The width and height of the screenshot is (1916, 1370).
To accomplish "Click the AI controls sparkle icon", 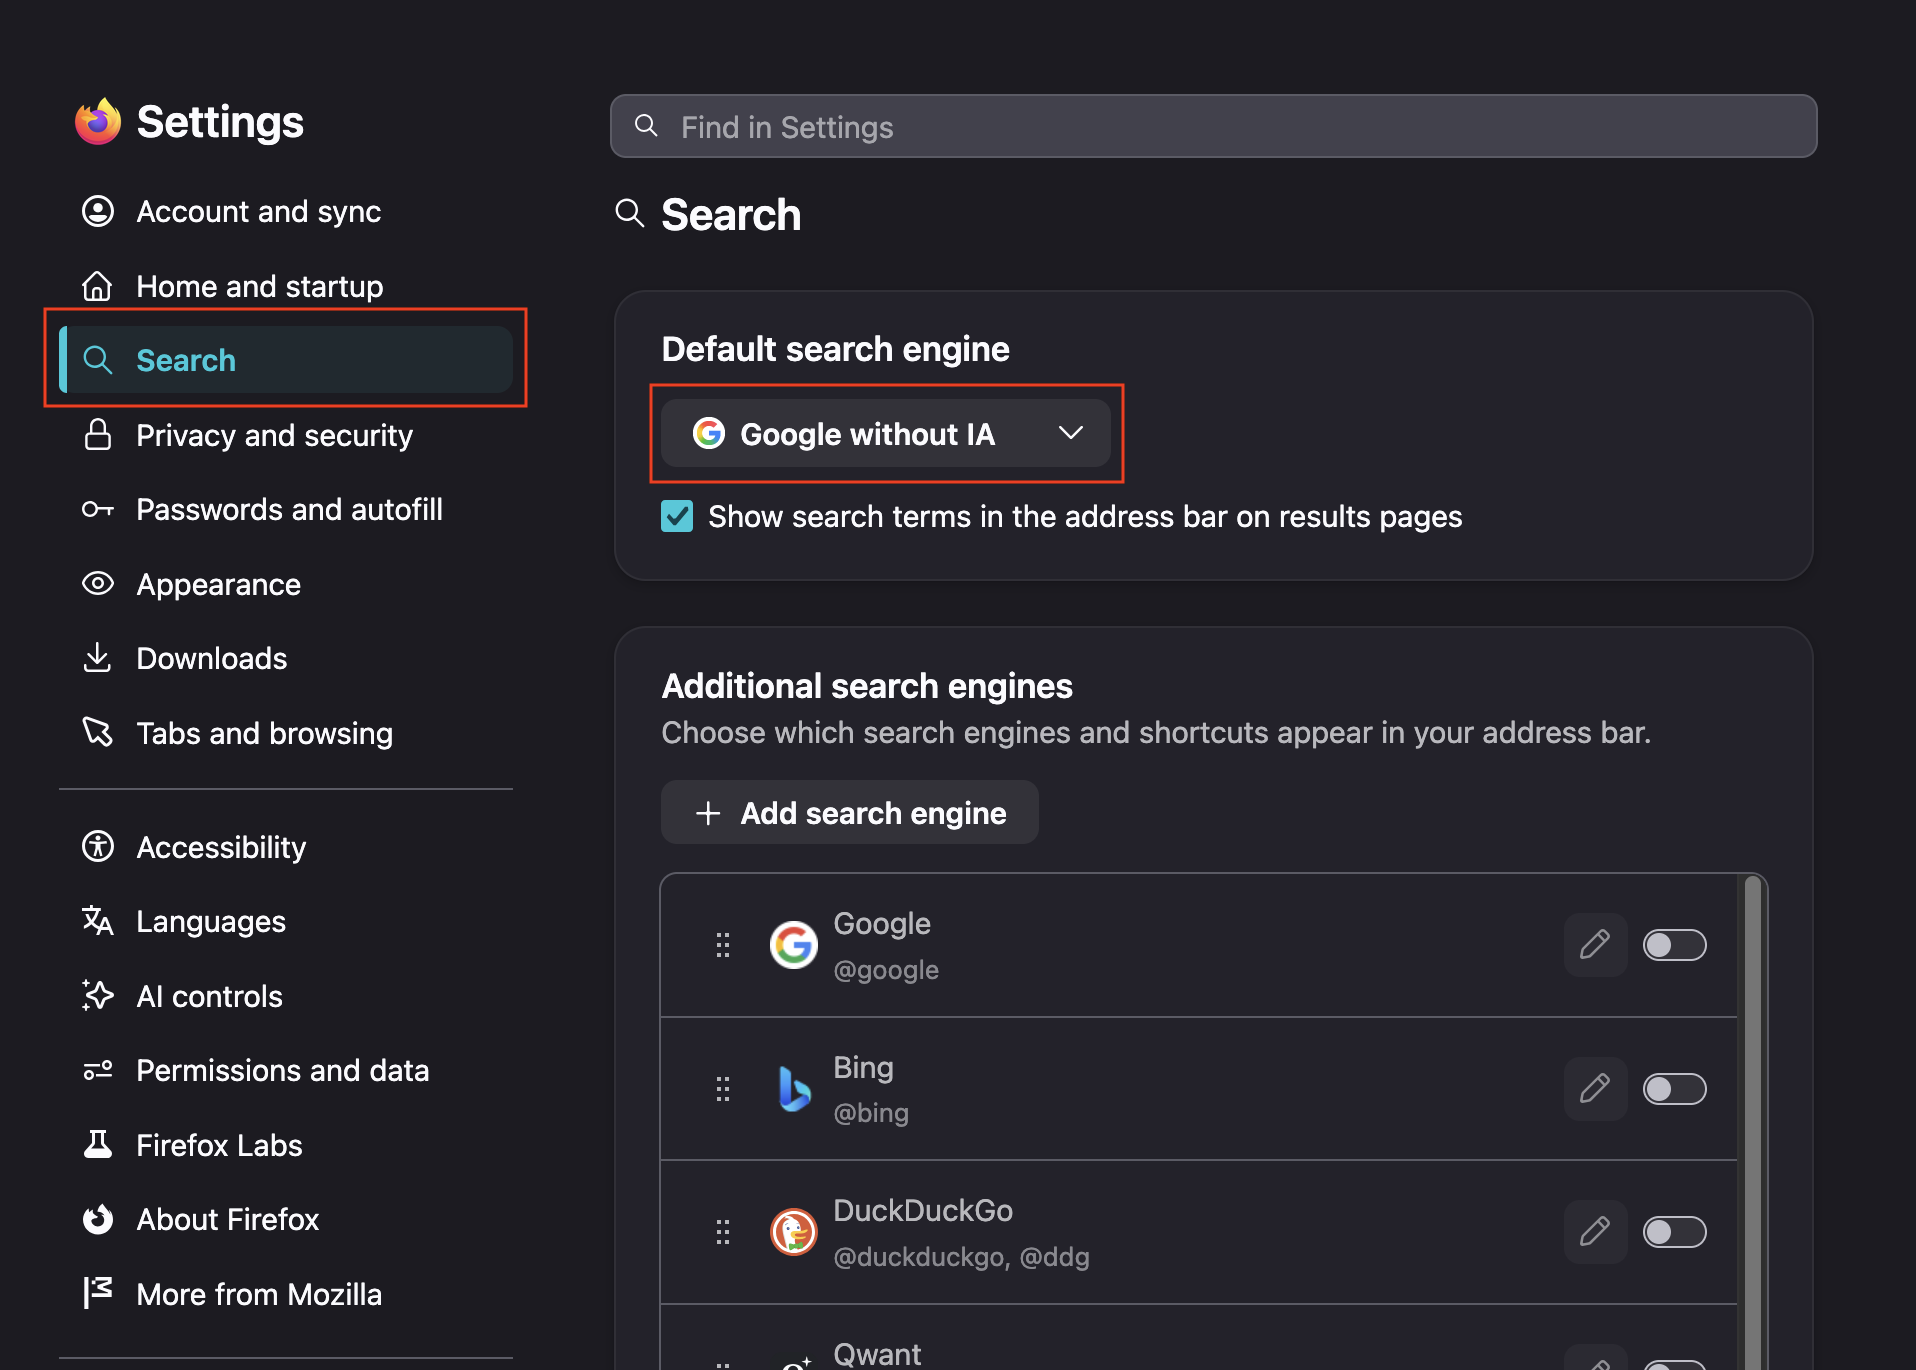I will (98, 996).
